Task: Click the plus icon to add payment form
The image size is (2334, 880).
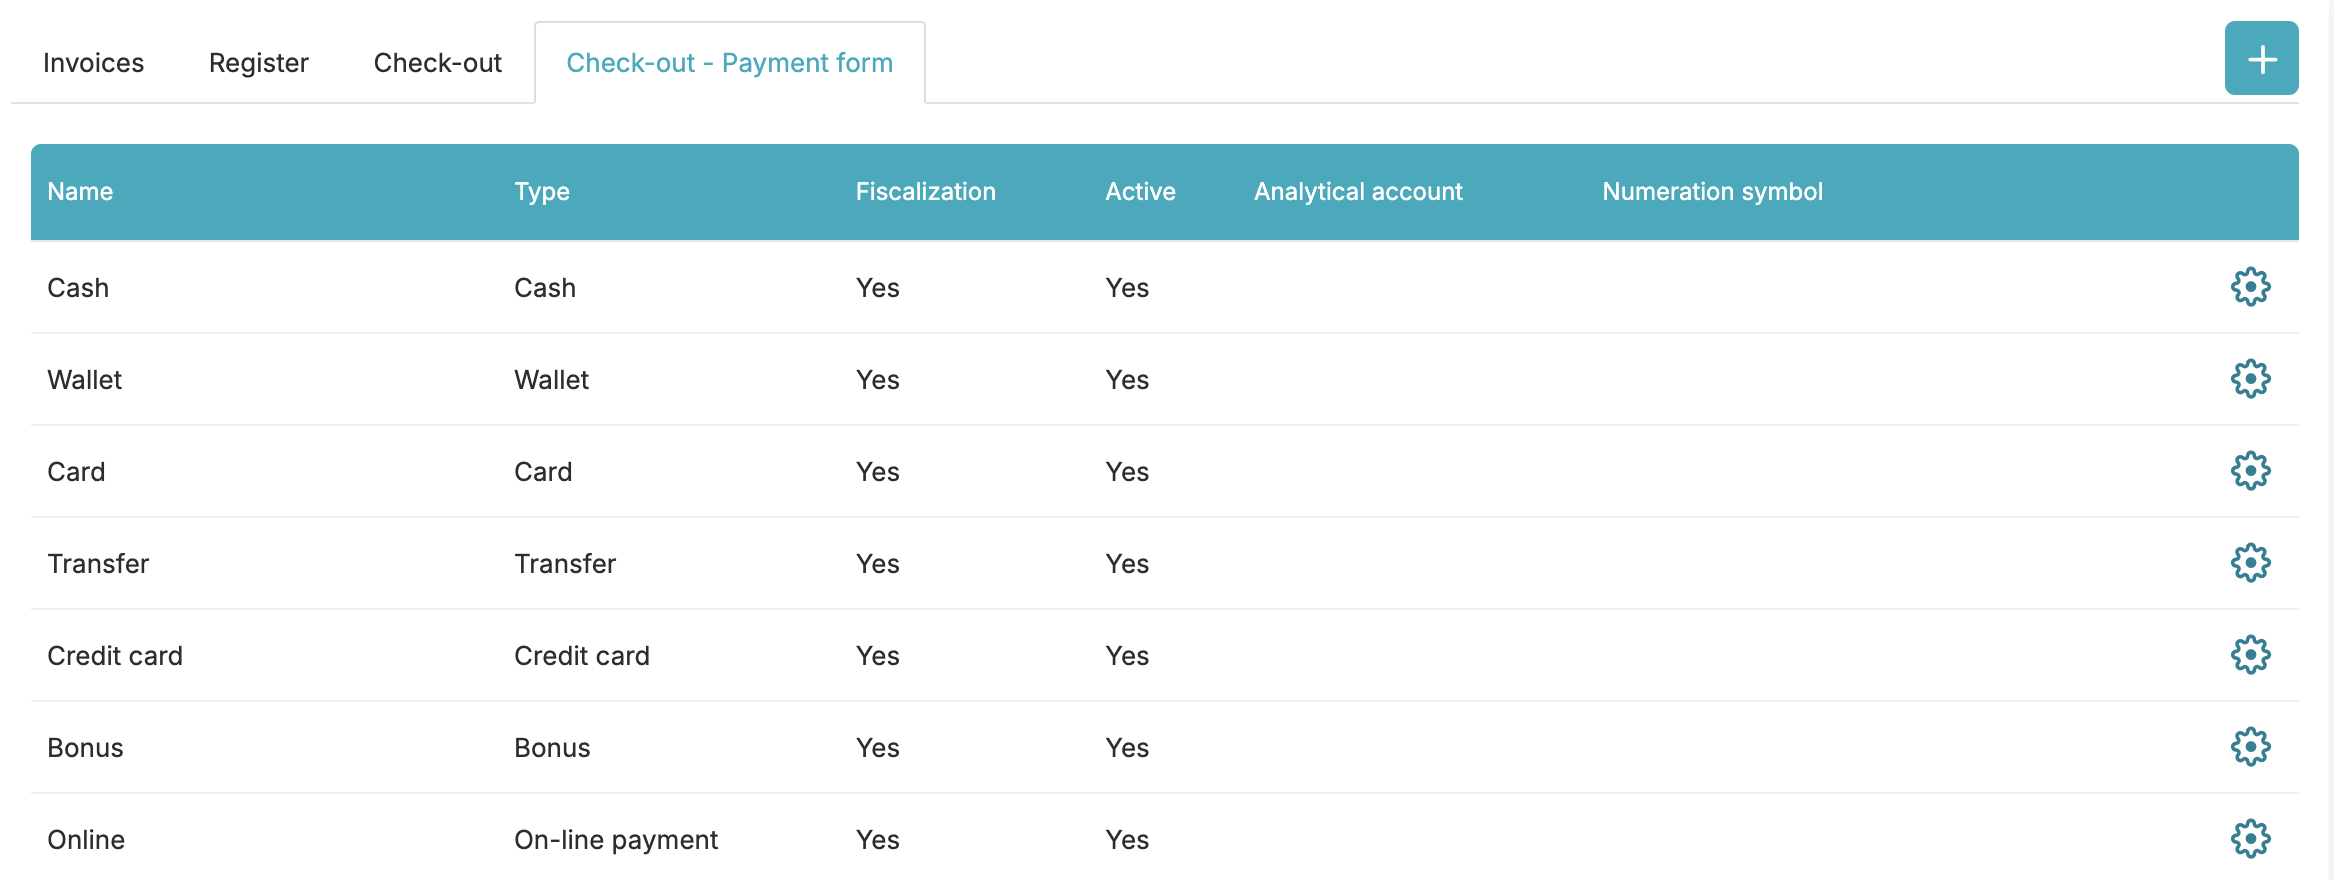Action: (x=2261, y=59)
